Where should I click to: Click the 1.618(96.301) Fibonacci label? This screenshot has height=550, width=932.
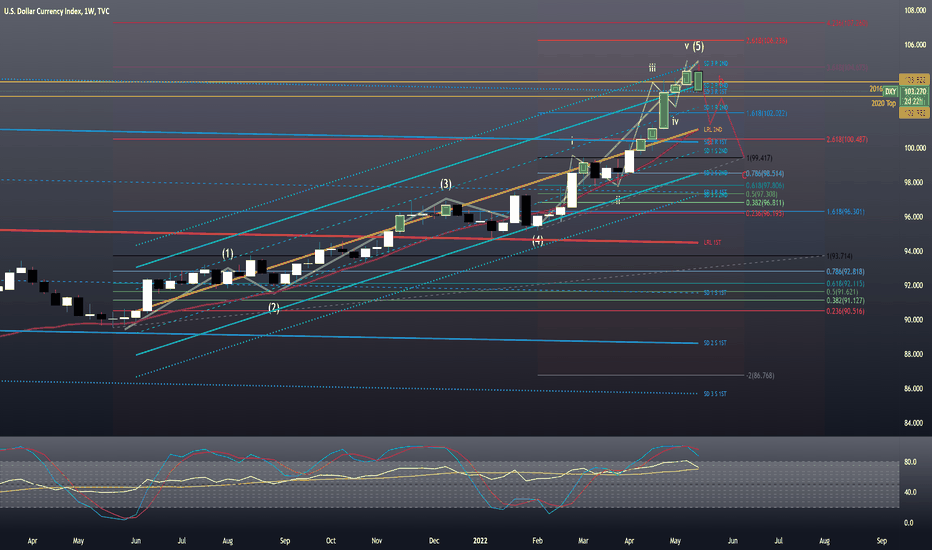coord(845,212)
